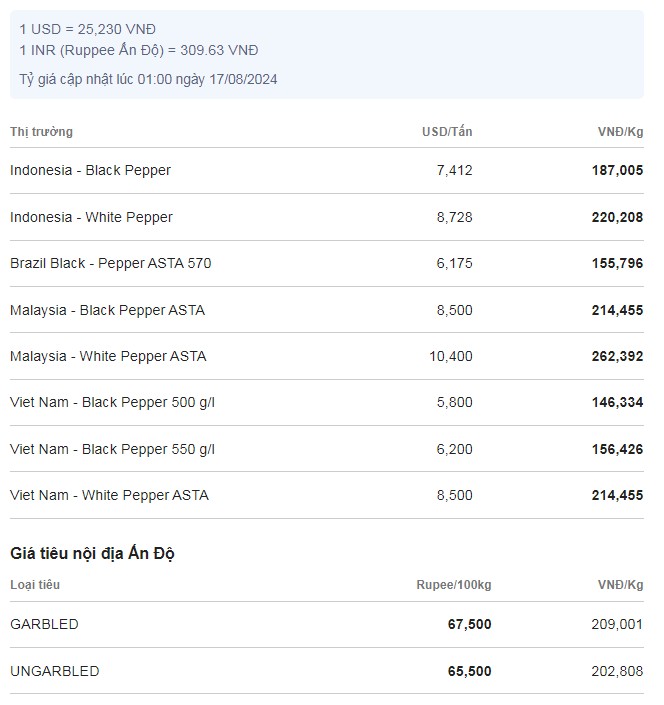Click the Thị trường column header

41,132
